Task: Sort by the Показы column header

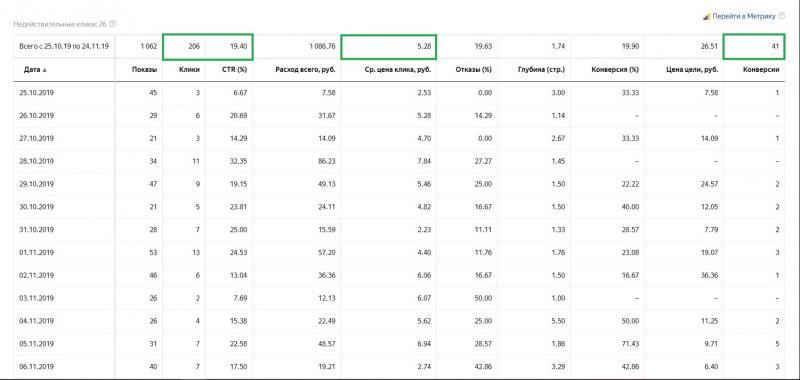Action: [144, 70]
